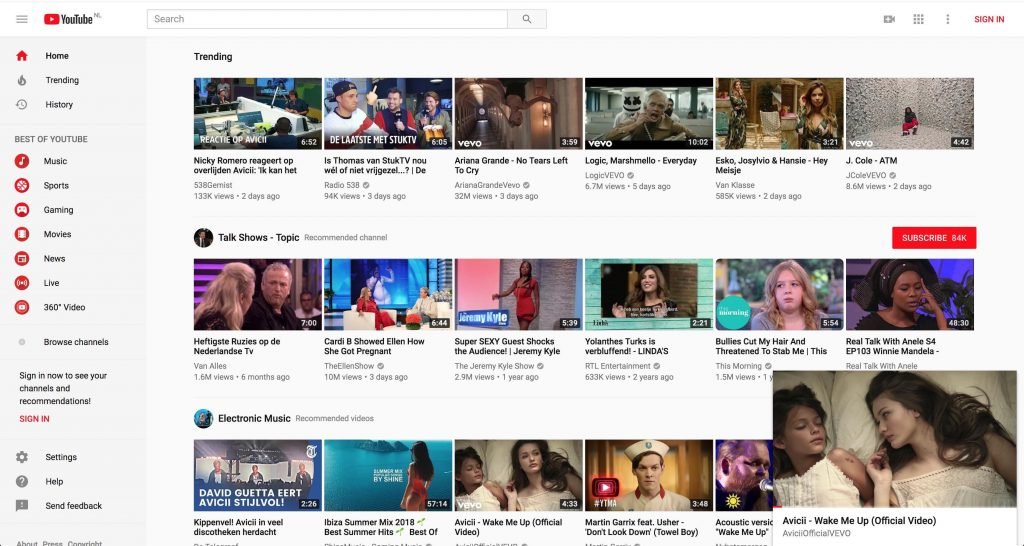Open Esko, Josylvio & Hansie thumbnail
Viewport: 1024px width, 546px height.
click(x=779, y=114)
